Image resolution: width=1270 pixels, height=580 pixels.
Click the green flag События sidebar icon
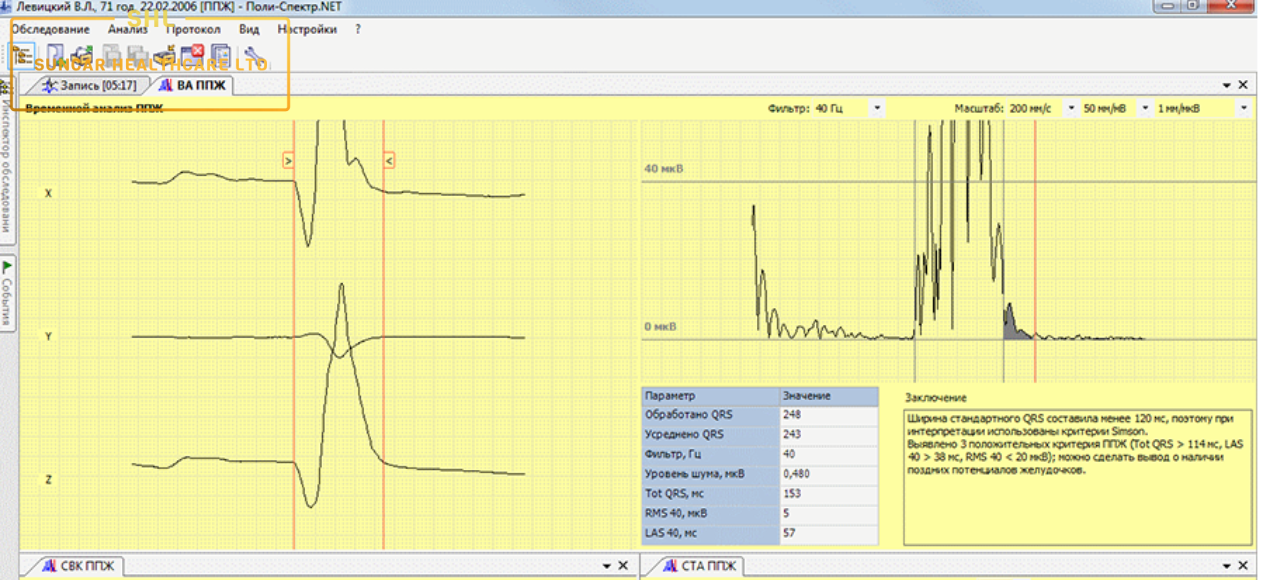(6, 267)
